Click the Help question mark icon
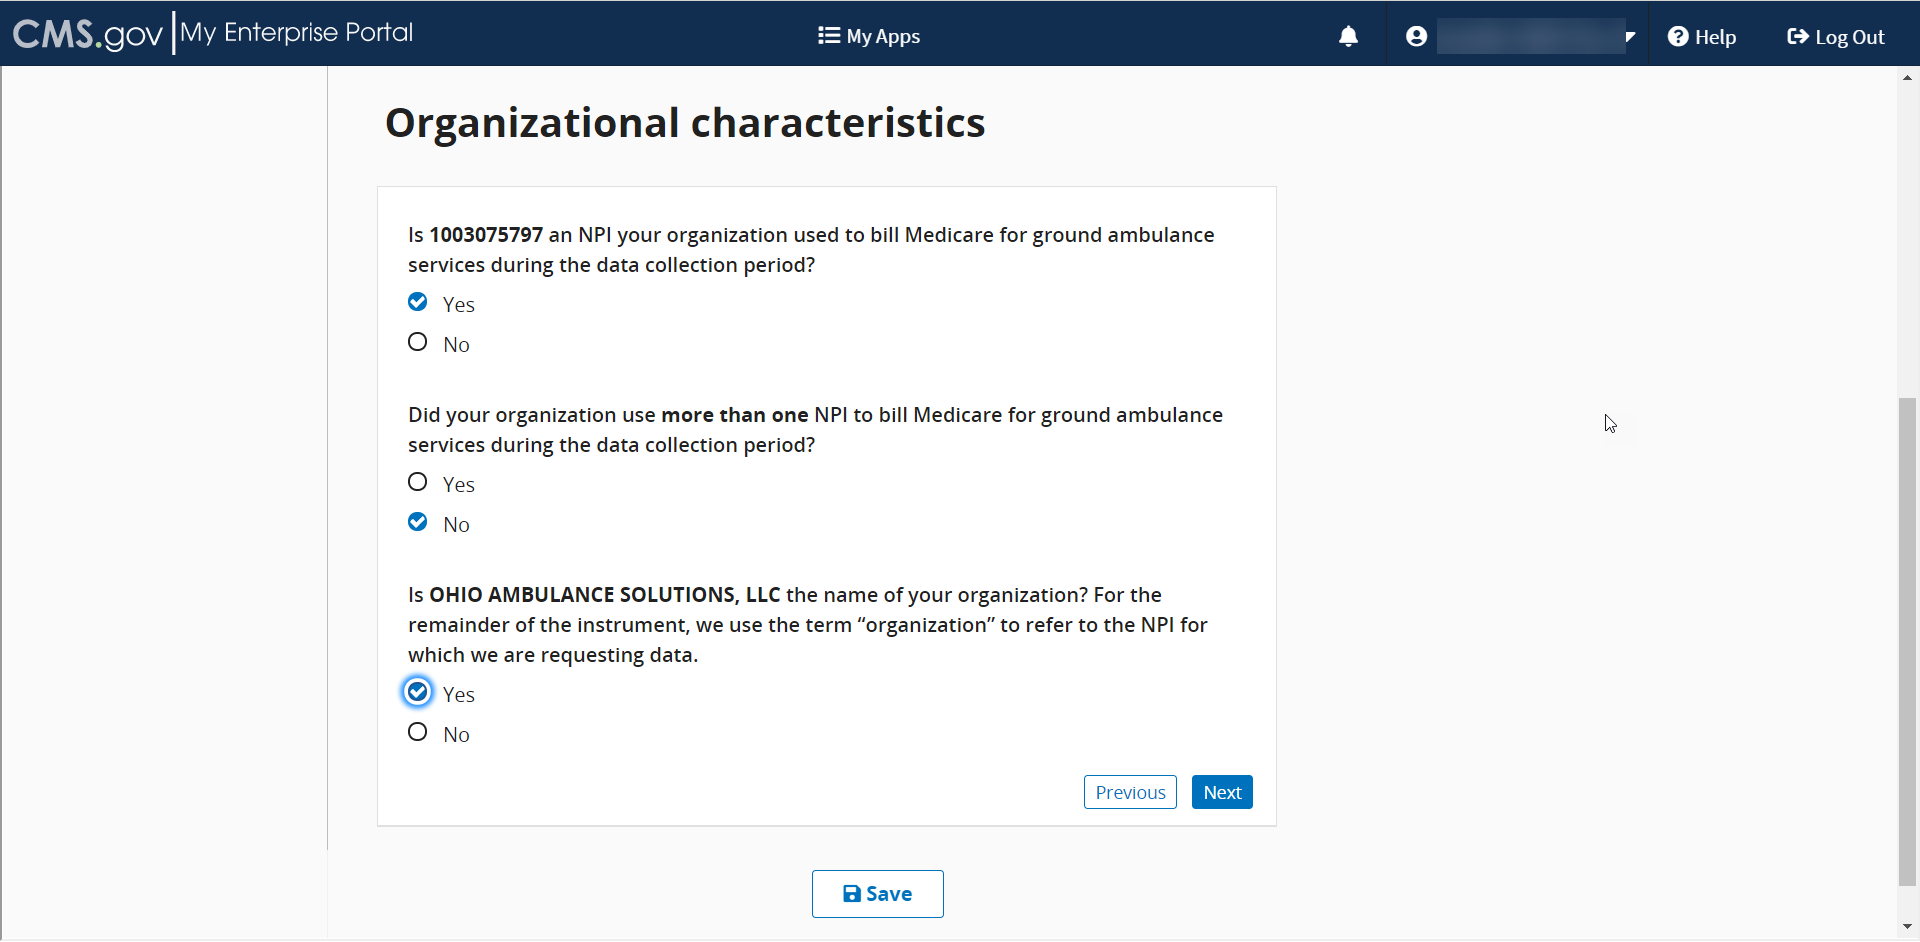The image size is (1920, 942). (x=1678, y=37)
